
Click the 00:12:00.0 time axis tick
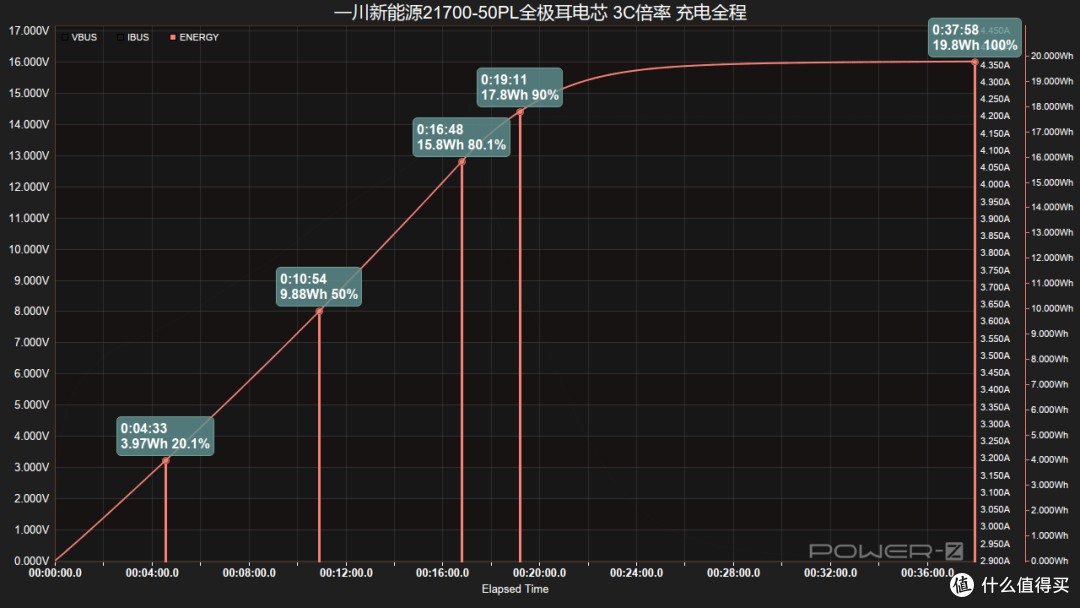[346, 573]
